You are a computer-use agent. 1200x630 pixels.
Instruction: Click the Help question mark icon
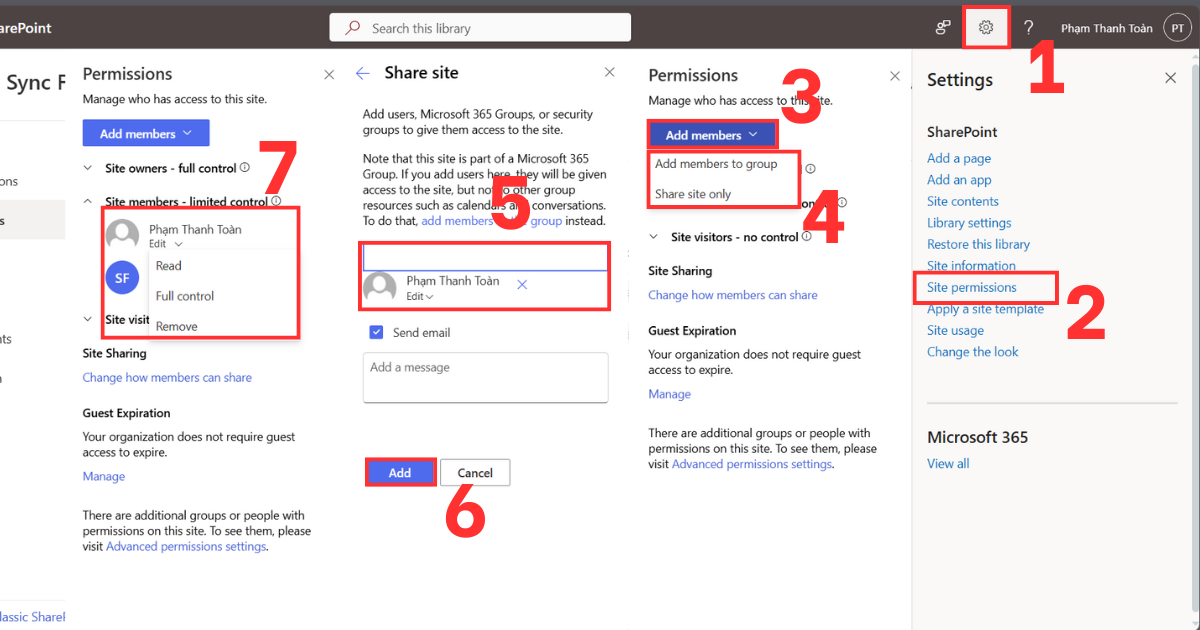click(1028, 27)
